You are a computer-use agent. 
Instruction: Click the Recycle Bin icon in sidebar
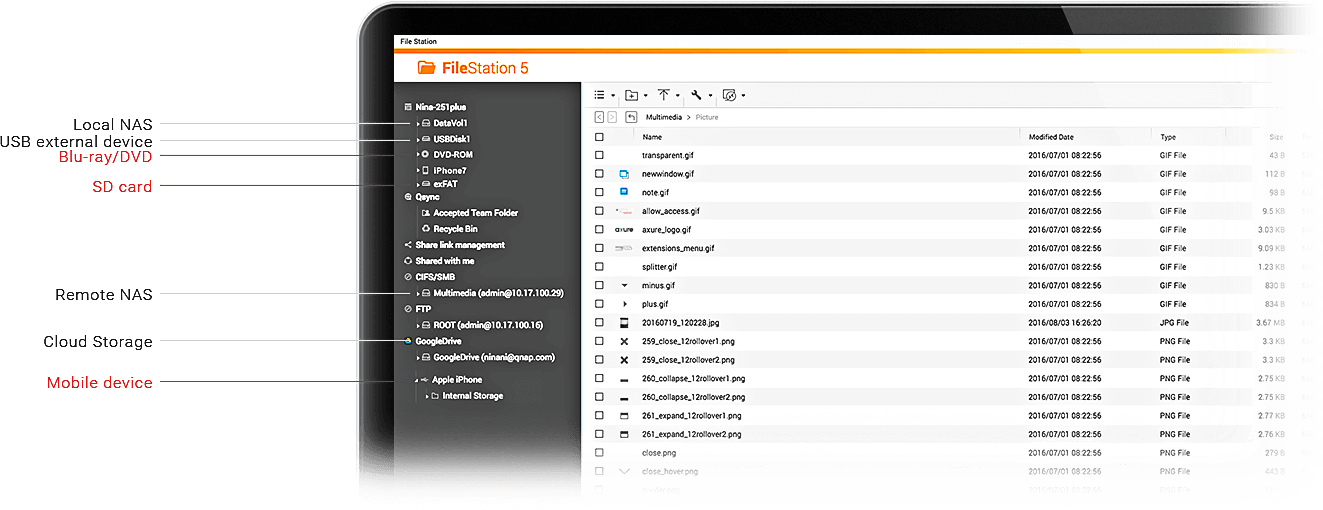tap(426, 229)
